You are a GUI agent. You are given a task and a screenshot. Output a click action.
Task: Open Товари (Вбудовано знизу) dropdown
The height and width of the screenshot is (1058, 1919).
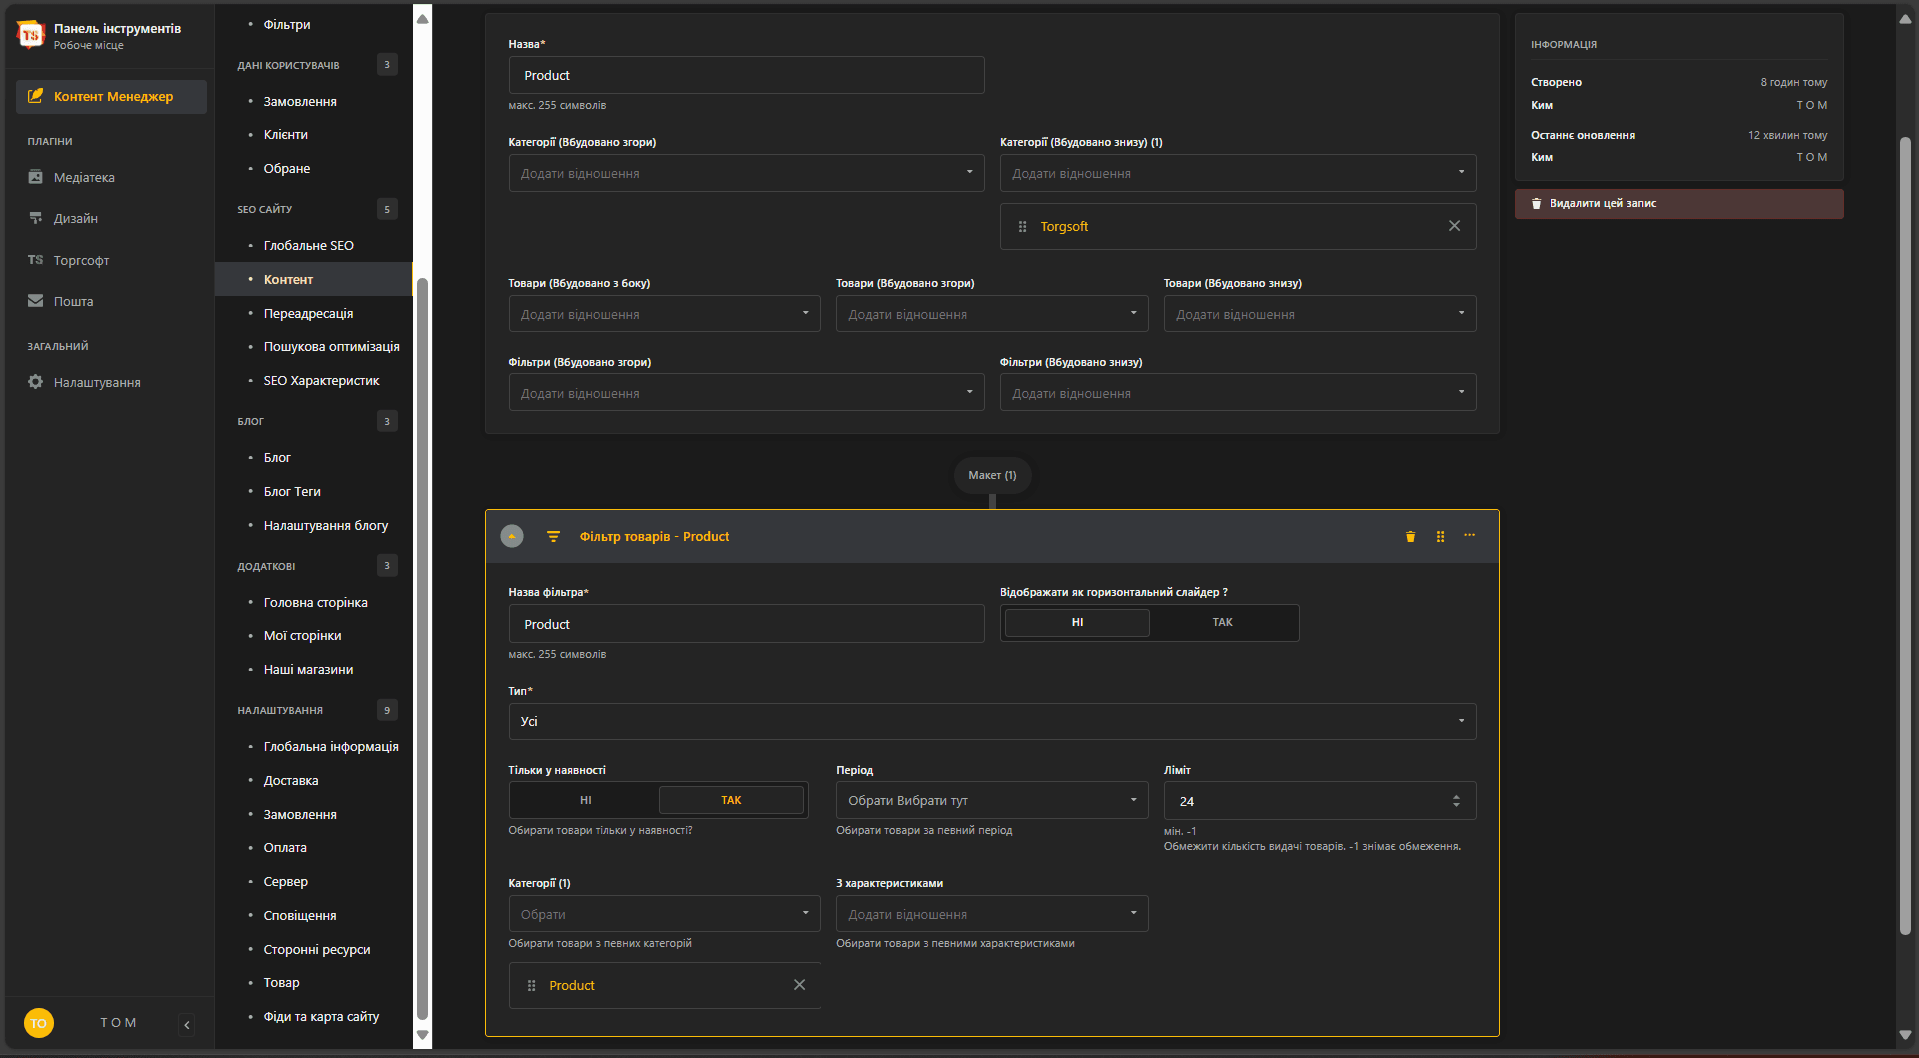coord(1320,314)
